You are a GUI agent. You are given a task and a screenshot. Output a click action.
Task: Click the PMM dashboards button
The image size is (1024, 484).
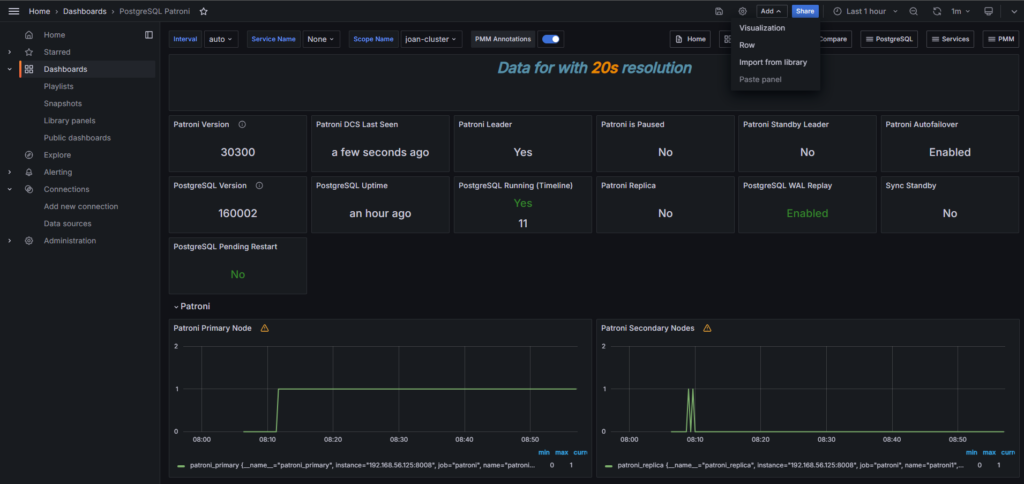1000,39
